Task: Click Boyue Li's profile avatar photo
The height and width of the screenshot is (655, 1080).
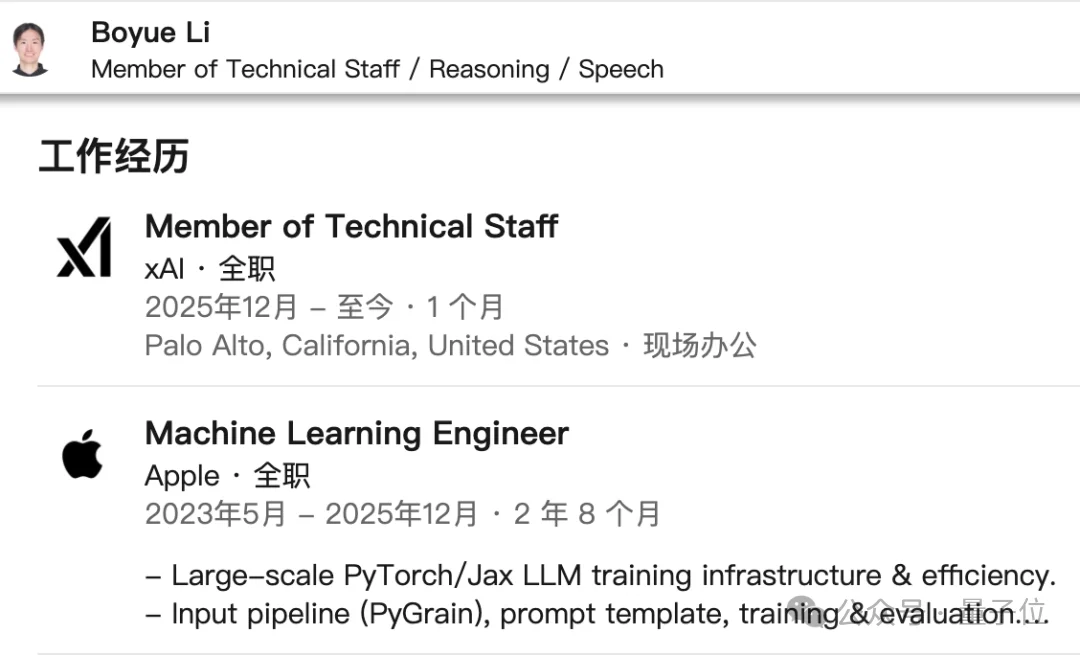Action: [30, 49]
